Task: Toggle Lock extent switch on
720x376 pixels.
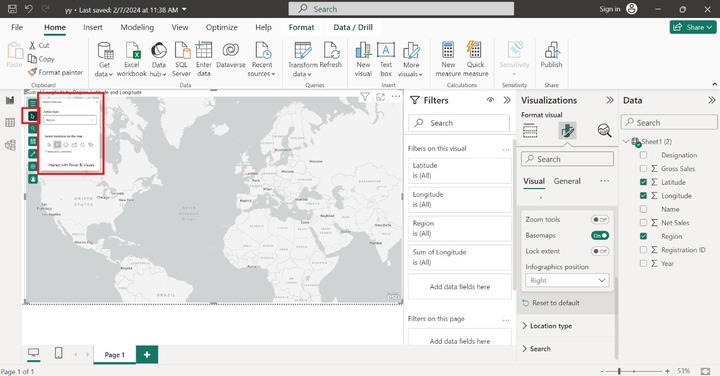Action: pyautogui.click(x=600, y=251)
